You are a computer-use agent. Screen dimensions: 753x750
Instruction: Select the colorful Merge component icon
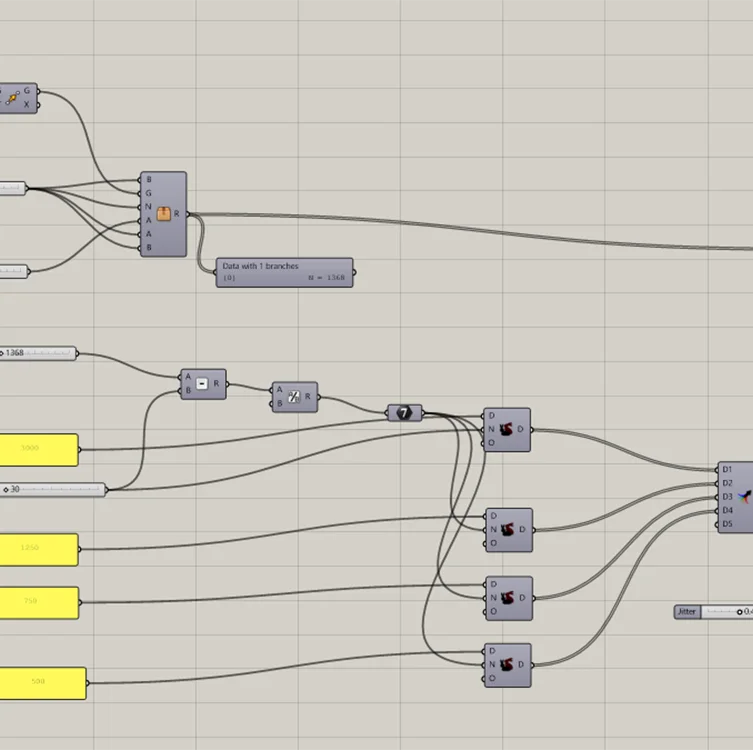[x=744, y=496]
